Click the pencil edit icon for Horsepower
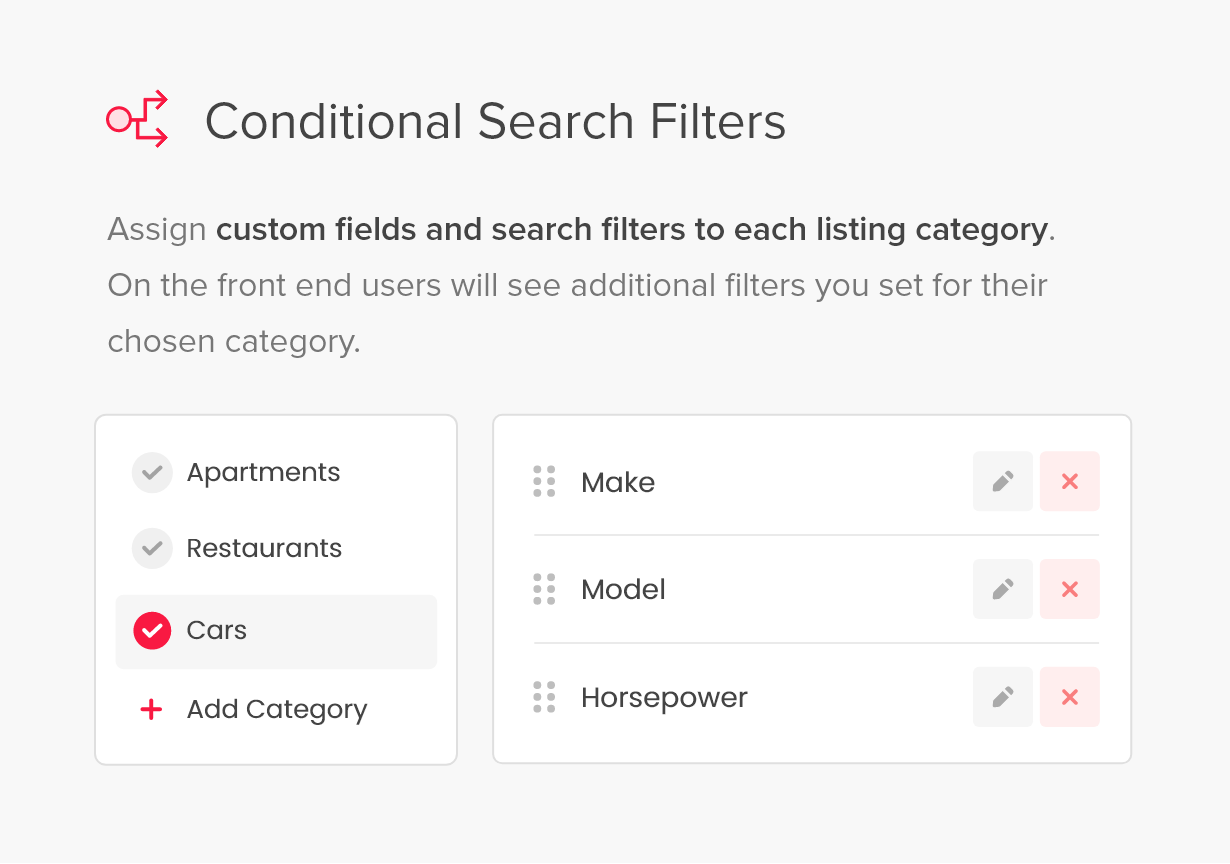The width and height of the screenshot is (1230, 864). pyautogui.click(x=1002, y=697)
